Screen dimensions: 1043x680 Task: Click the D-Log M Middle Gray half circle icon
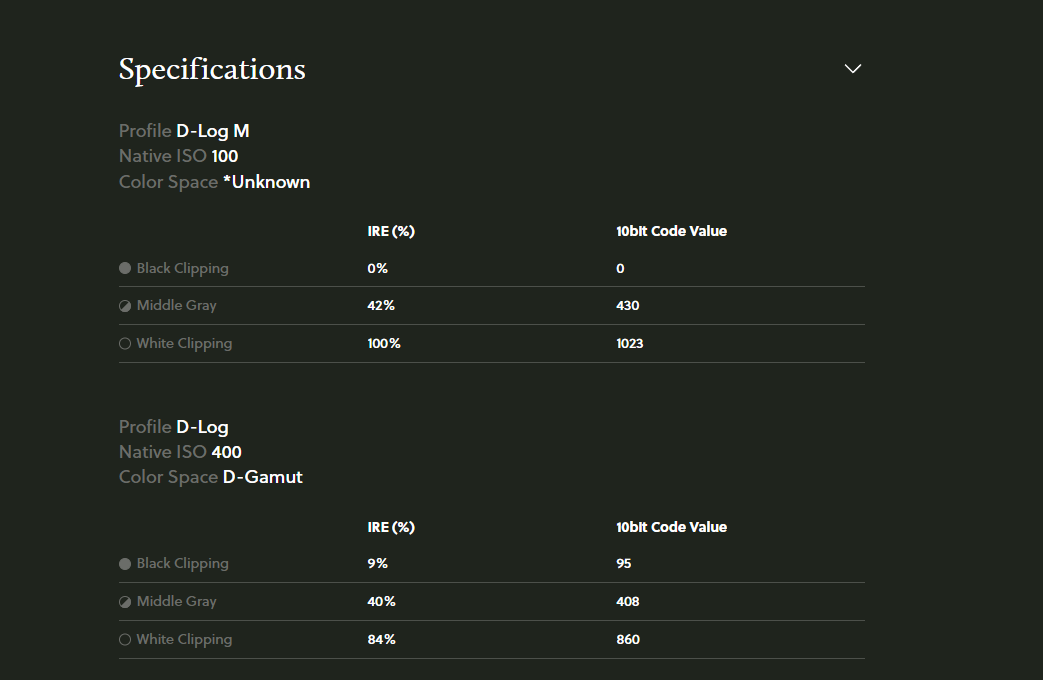[x=125, y=306]
